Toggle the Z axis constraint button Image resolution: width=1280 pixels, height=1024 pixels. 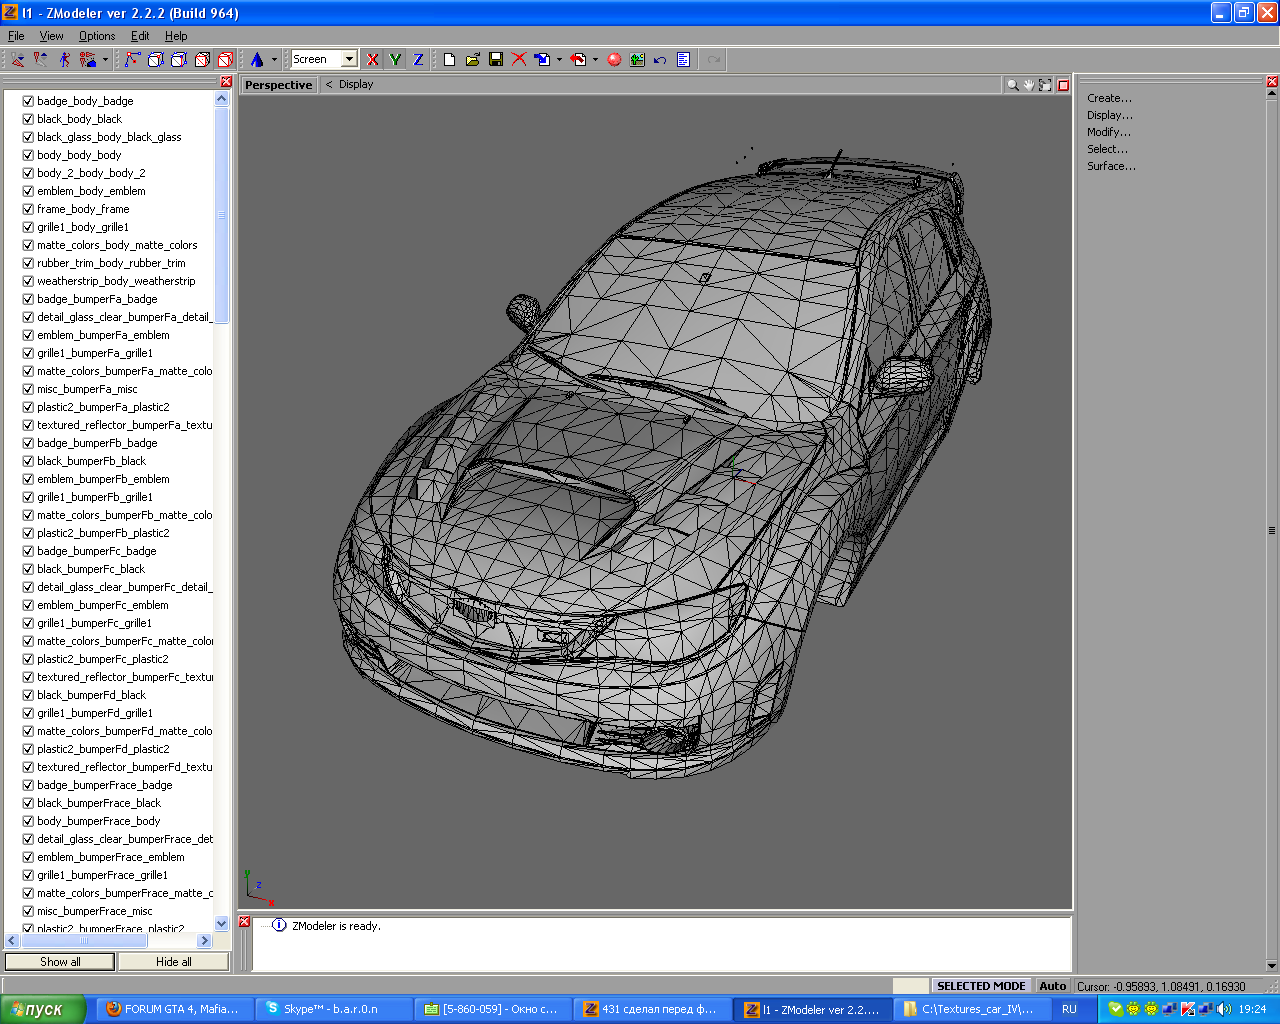click(x=418, y=60)
